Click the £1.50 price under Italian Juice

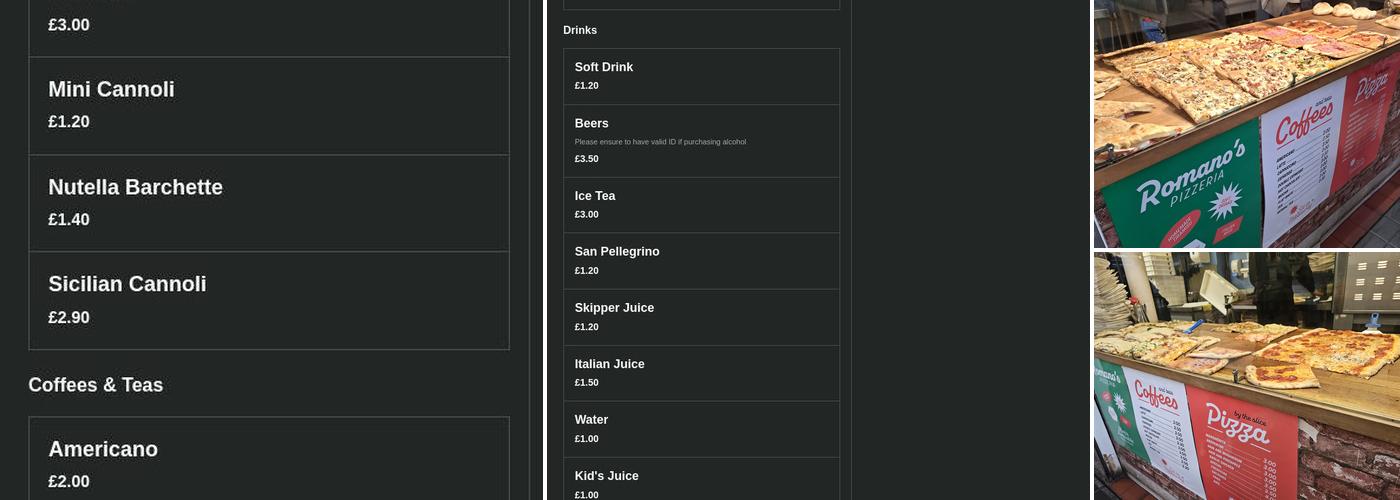(x=587, y=383)
